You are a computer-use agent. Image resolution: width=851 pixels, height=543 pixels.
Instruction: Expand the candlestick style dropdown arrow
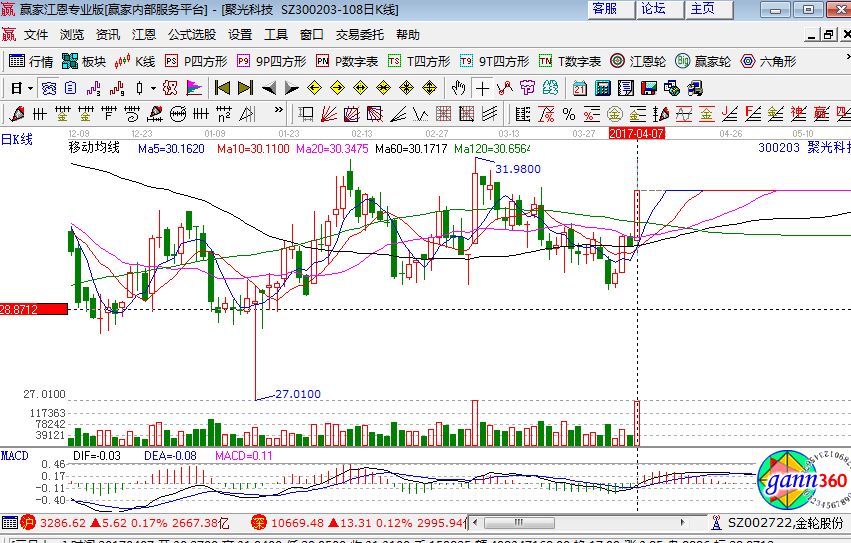[153, 87]
